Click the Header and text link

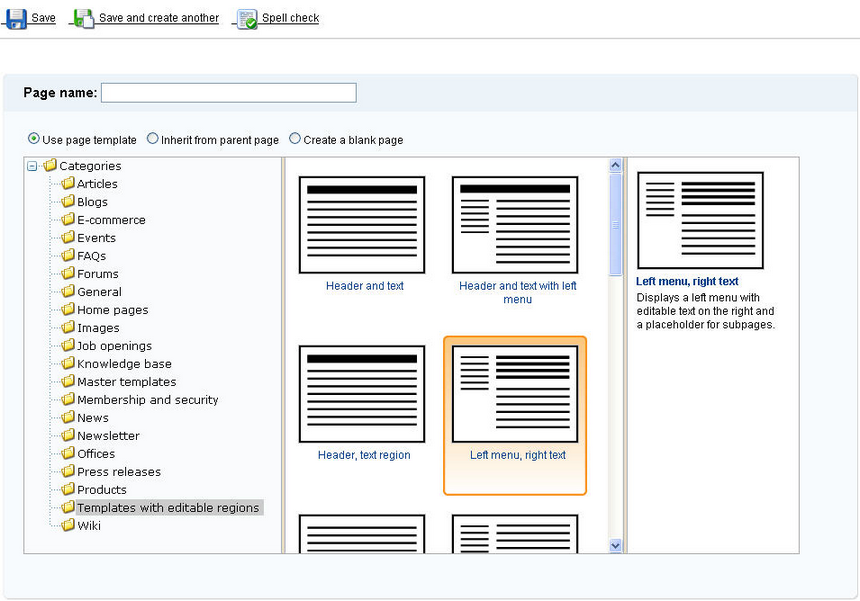365,286
